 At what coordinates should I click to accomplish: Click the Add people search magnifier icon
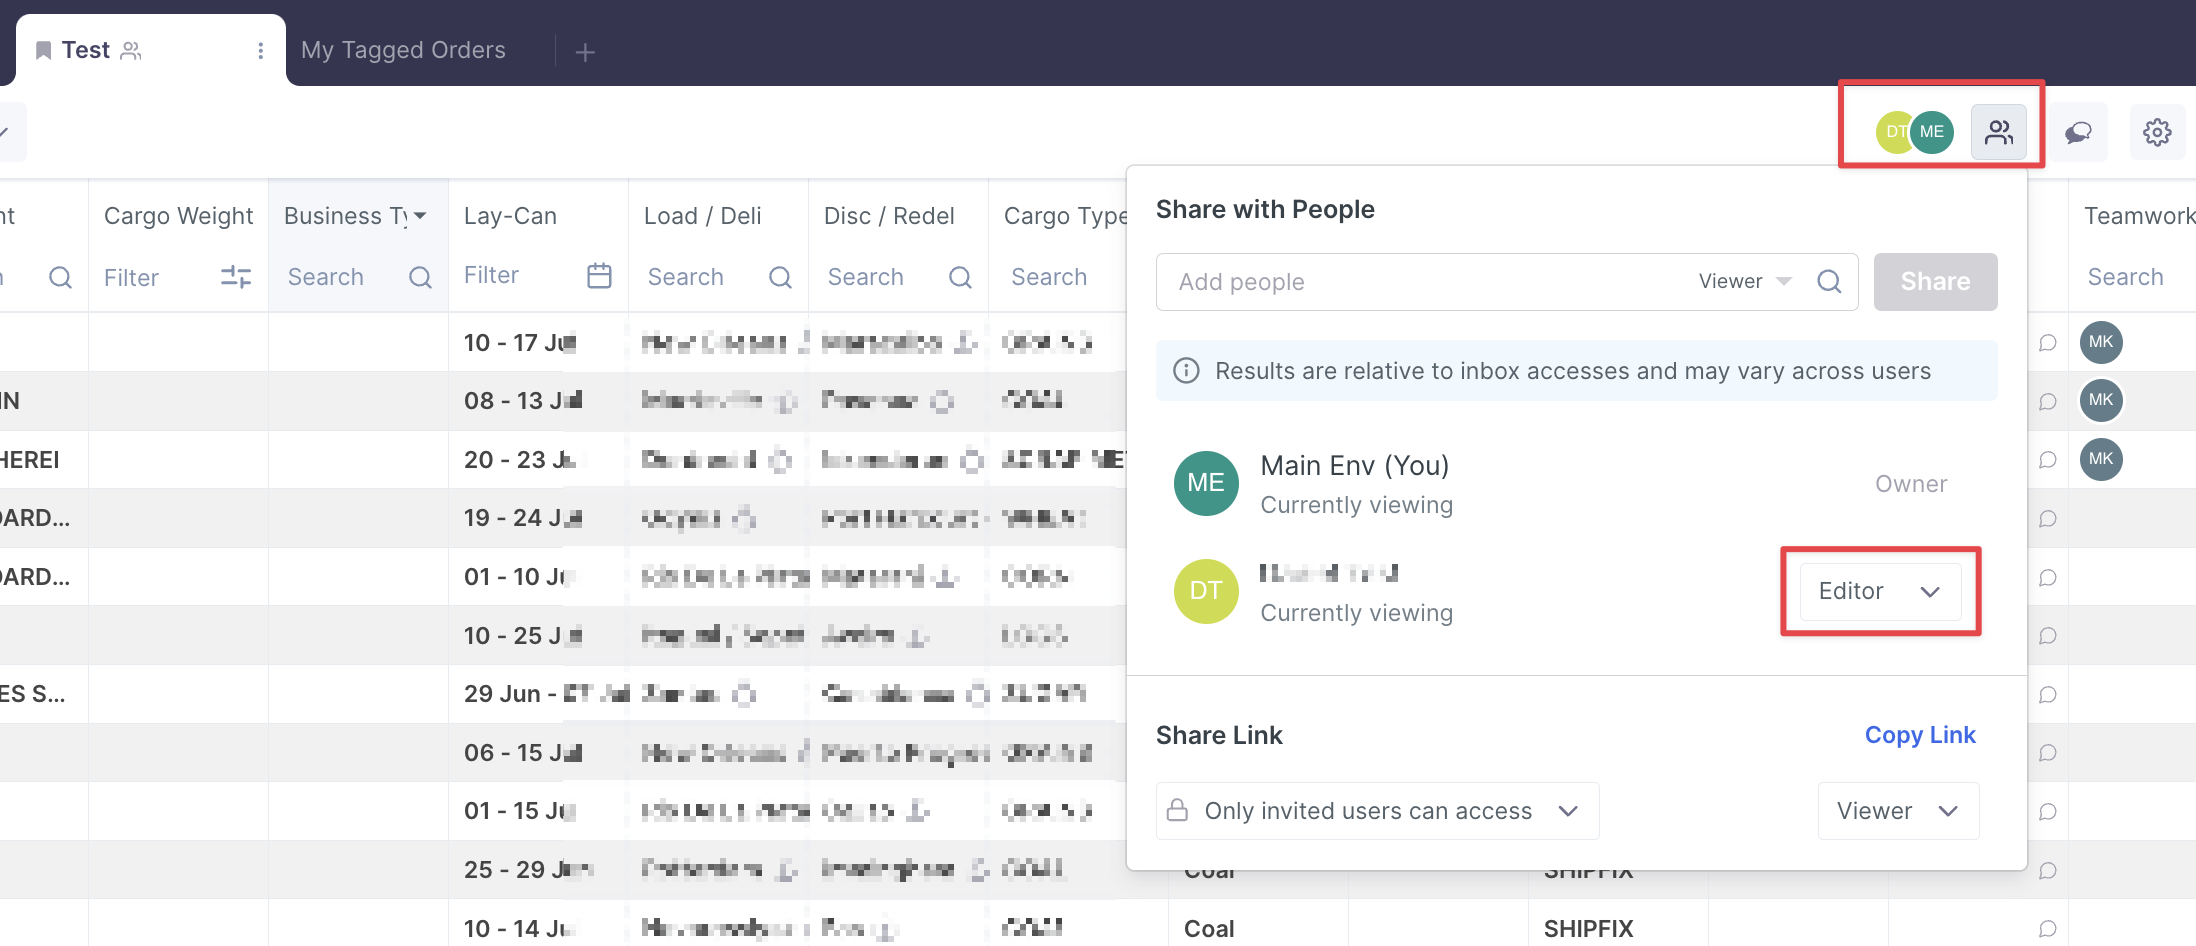pos(1829,282)
